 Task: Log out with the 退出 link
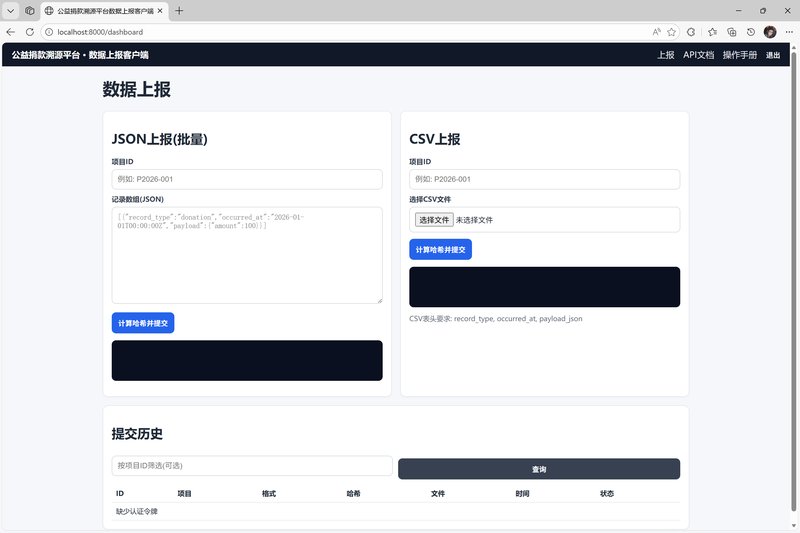pos(772,55)
